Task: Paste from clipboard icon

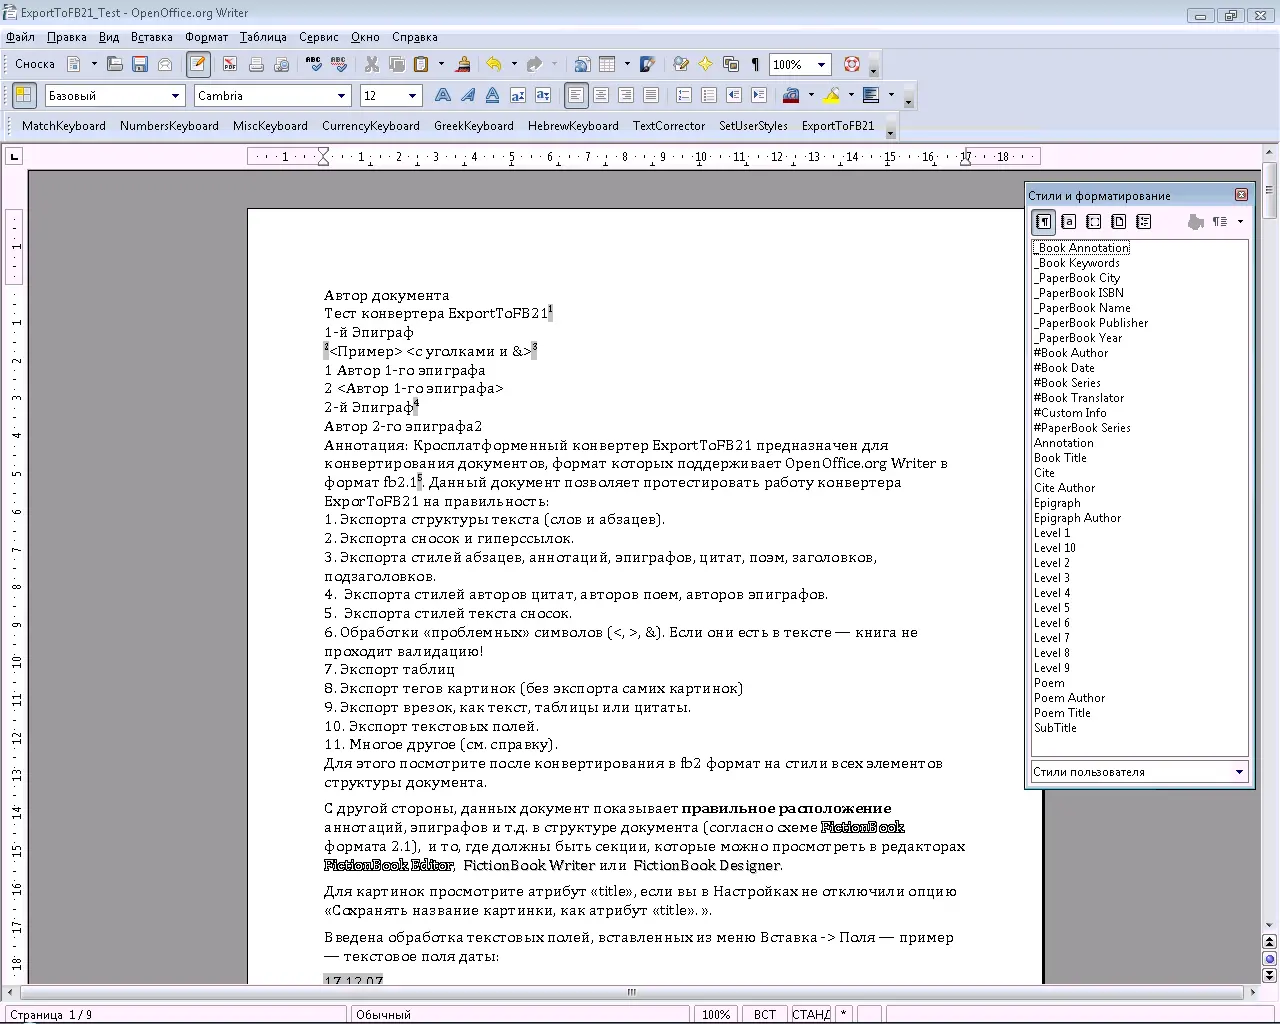Action: [421, 64]
